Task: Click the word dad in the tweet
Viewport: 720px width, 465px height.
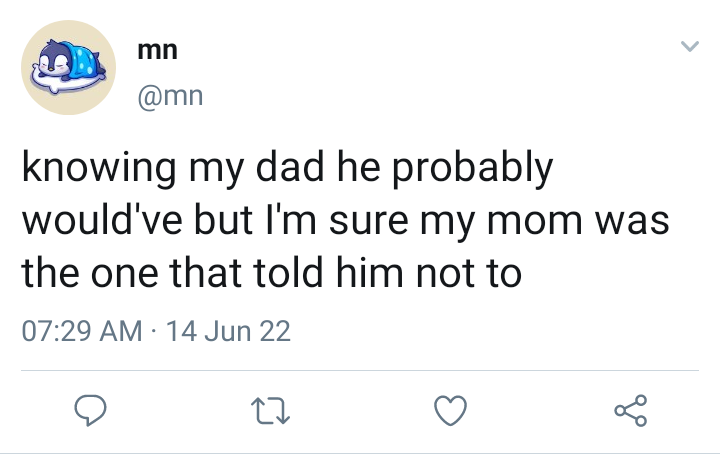Action: [290, 166]
